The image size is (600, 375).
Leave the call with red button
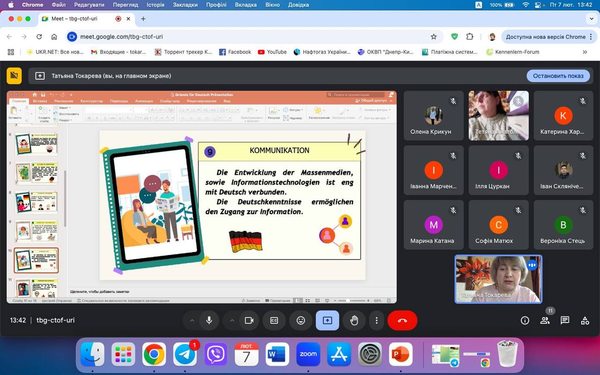402,320
